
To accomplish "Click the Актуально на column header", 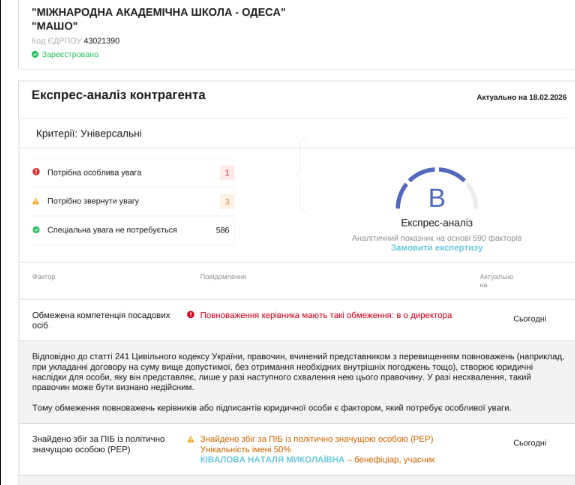I will coord(496,281).
